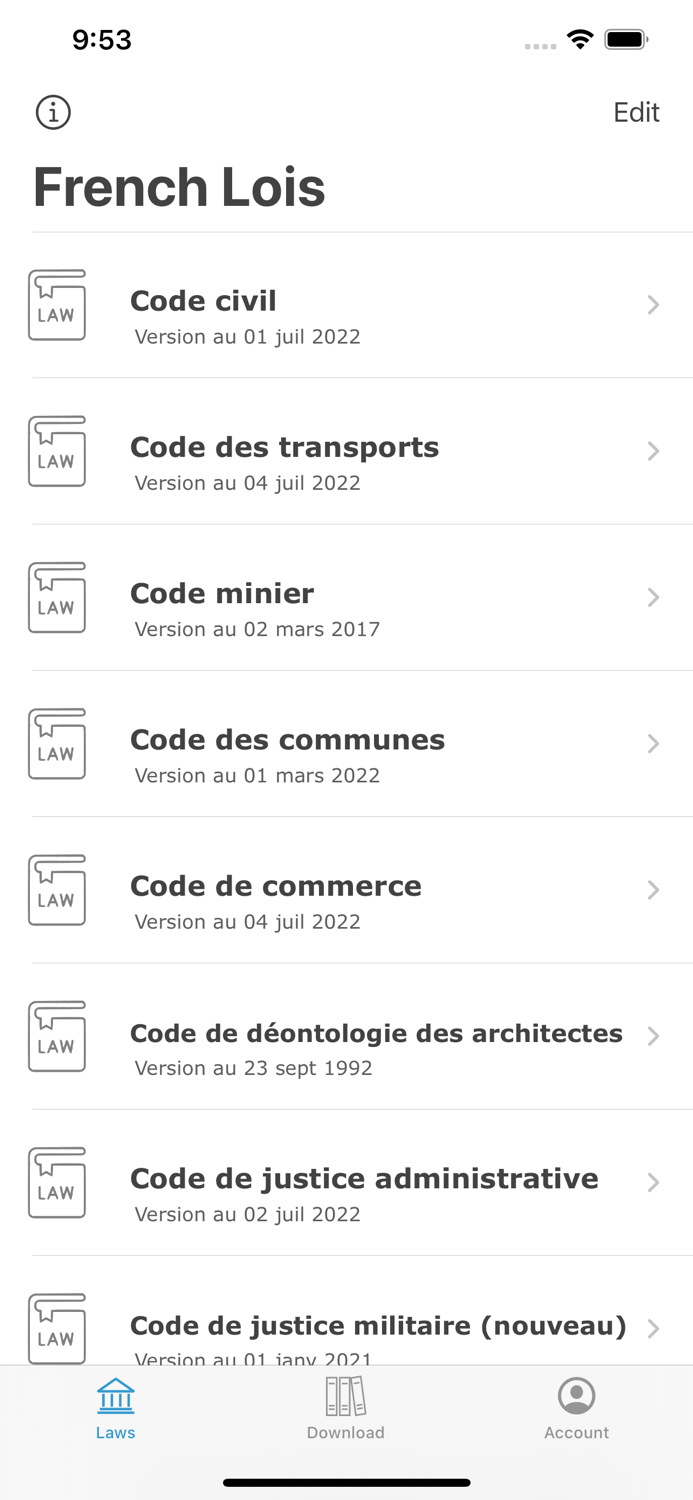
Task: Switch to the Account tab
Action: (x=576, y=1407)
